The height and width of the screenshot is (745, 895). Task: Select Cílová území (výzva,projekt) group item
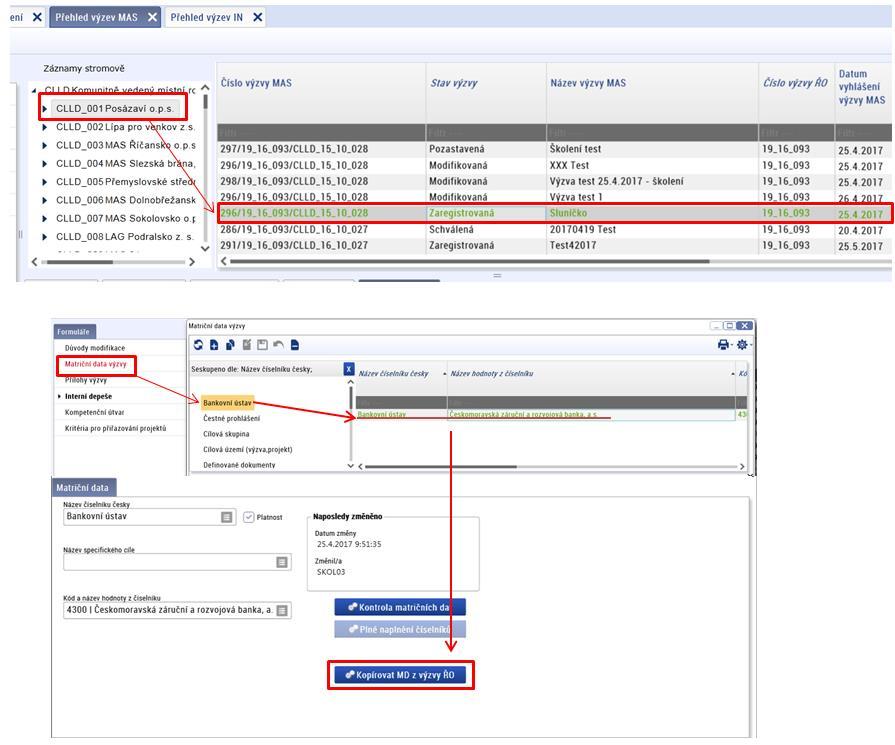[248, 449]
